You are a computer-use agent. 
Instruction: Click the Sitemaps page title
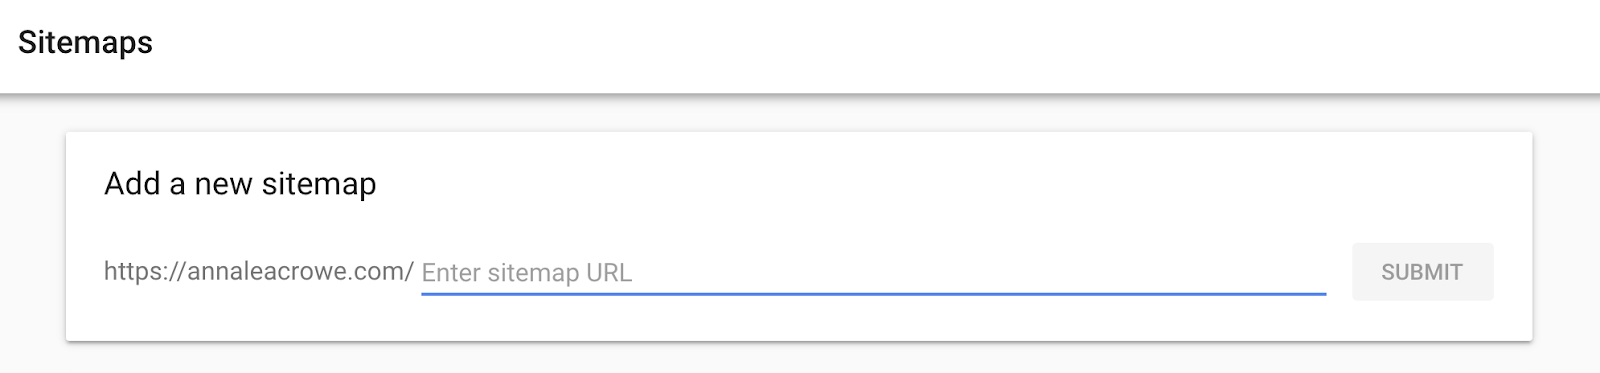pos(85,43)
